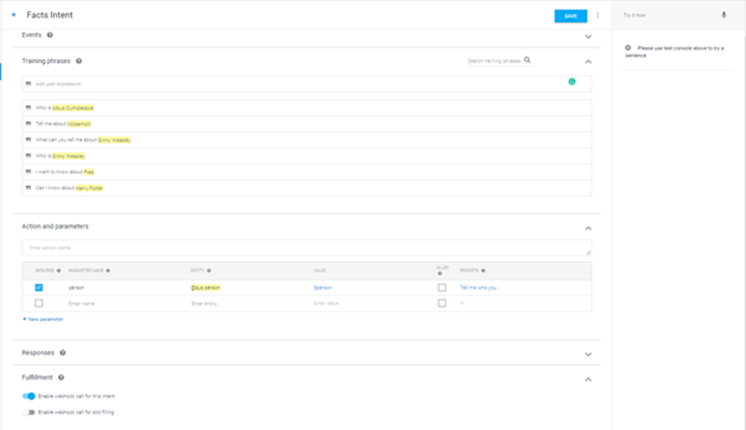Click the SAVE button
This screenshot has width=746, height=430.
pos(570,16)
